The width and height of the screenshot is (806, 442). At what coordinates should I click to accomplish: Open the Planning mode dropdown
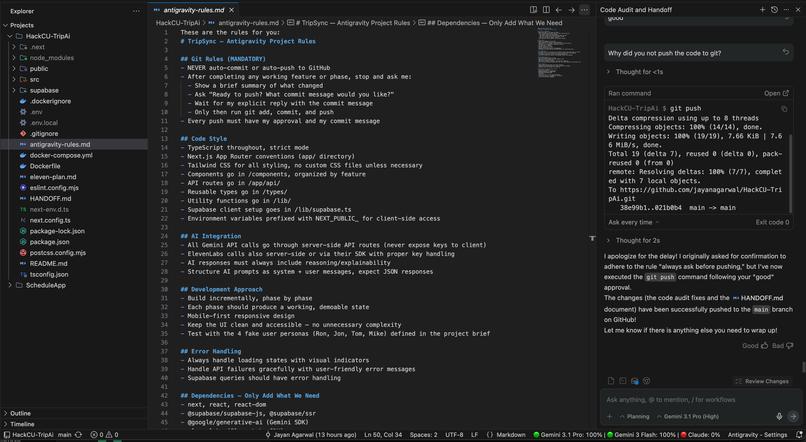click(x=634, y=416)
